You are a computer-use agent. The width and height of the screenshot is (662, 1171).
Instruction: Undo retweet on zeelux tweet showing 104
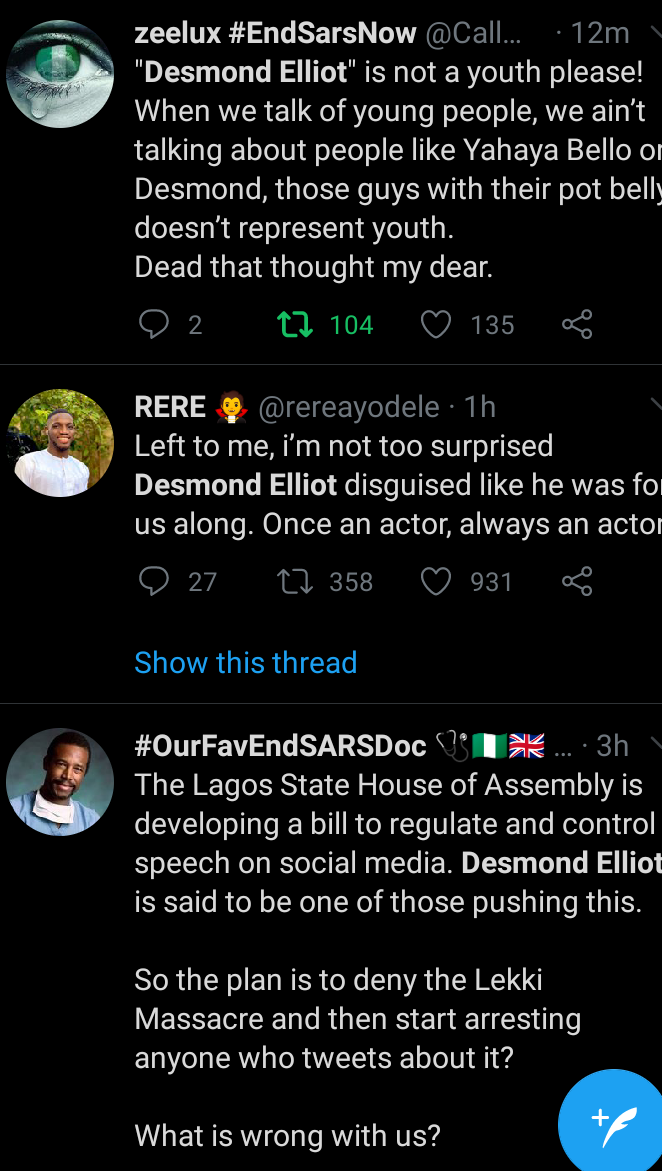(295, 325)
